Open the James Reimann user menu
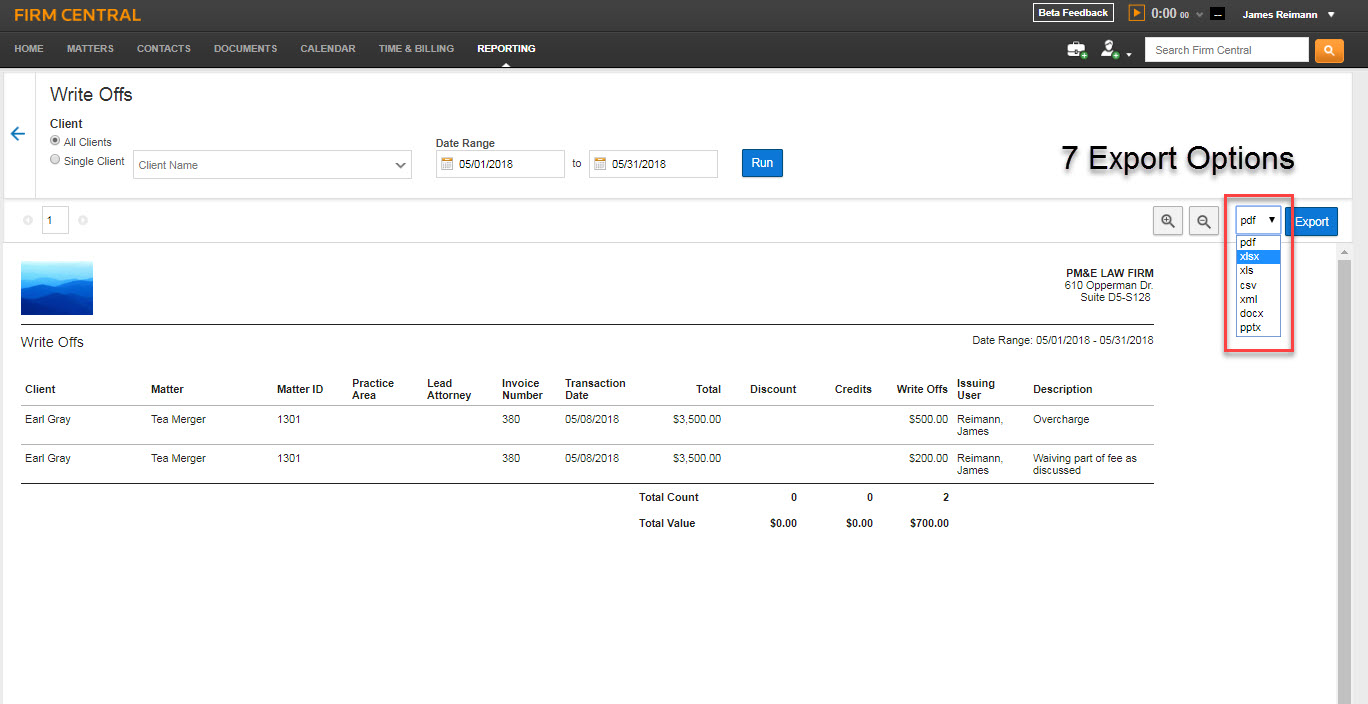 coord(1288,14)
